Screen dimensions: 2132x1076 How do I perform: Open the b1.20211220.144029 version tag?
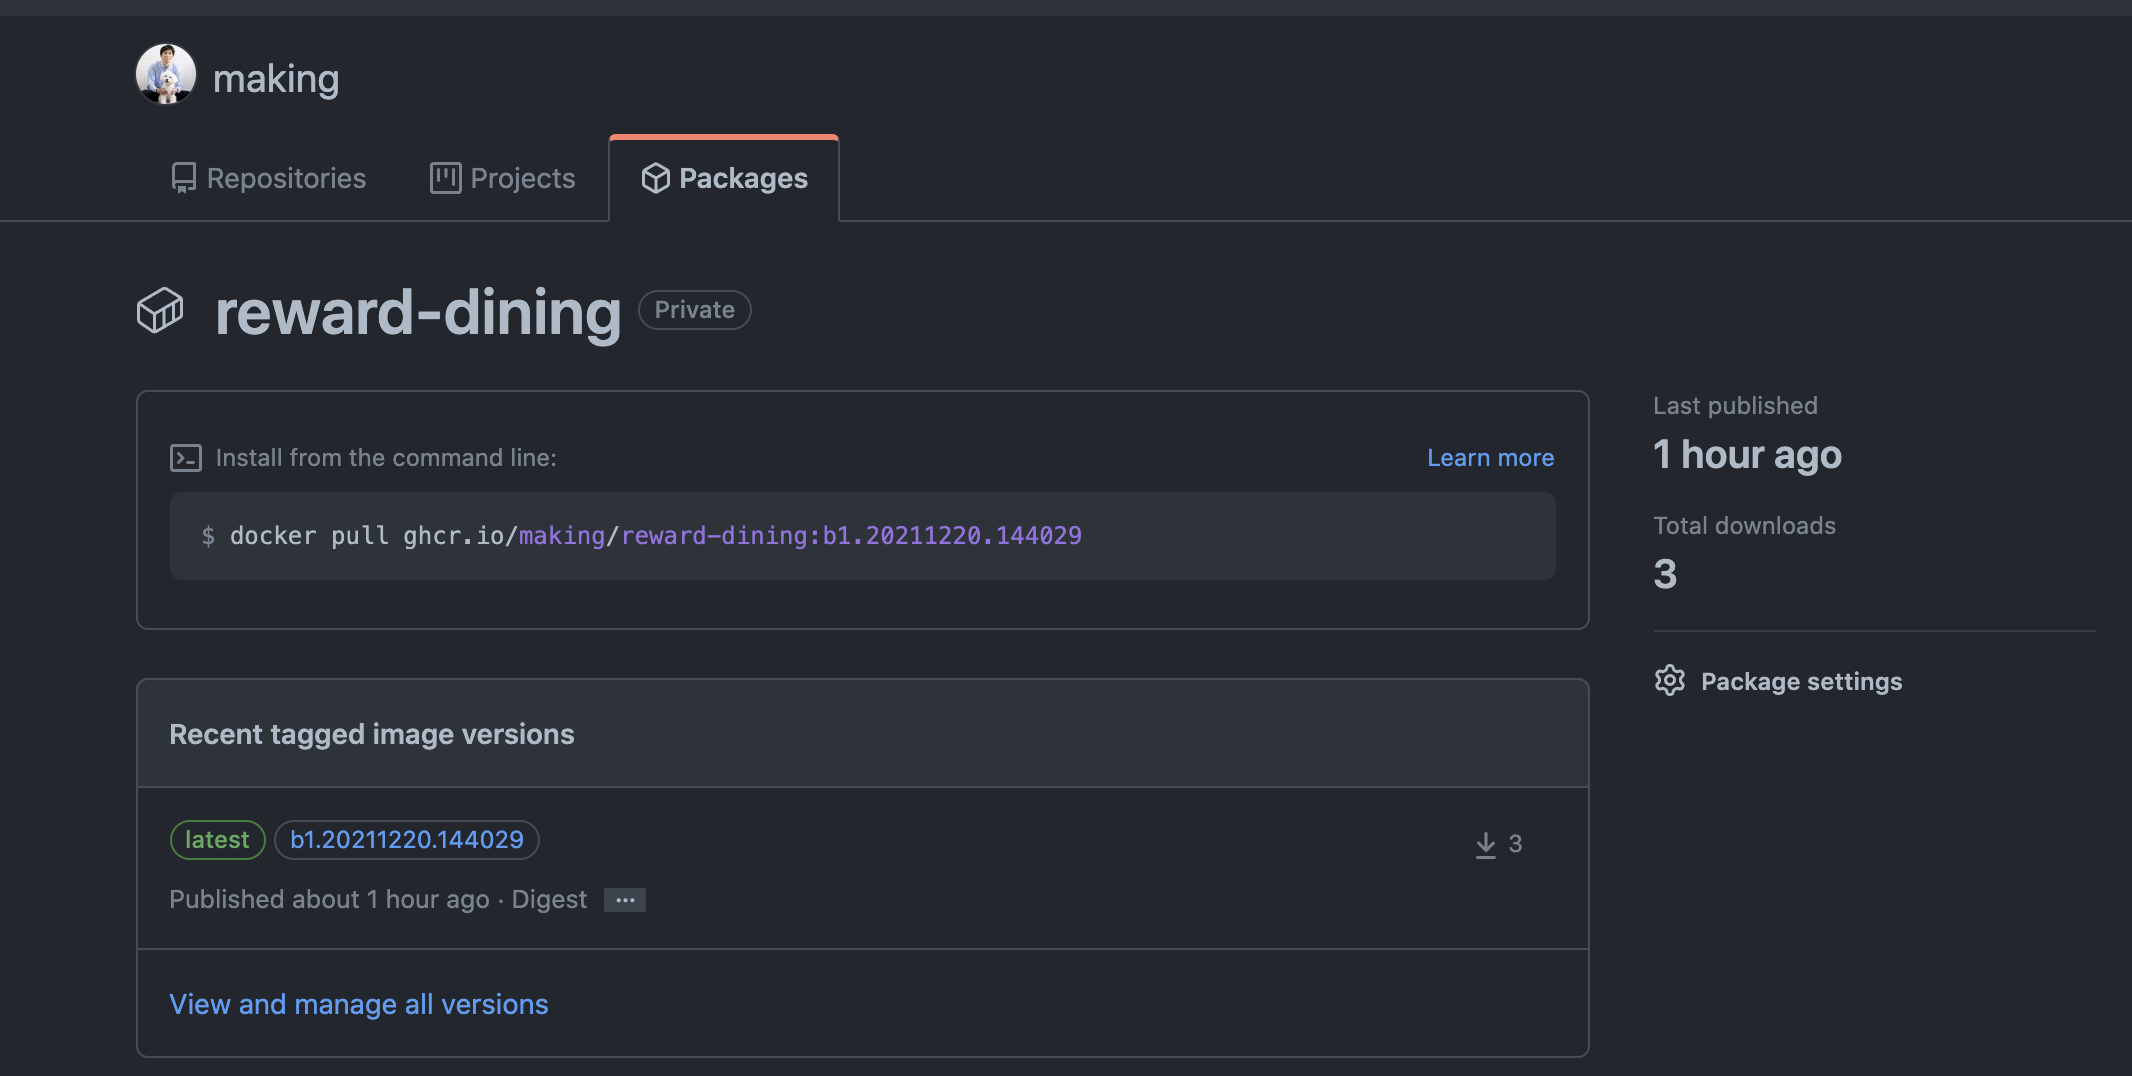point(407,840)
